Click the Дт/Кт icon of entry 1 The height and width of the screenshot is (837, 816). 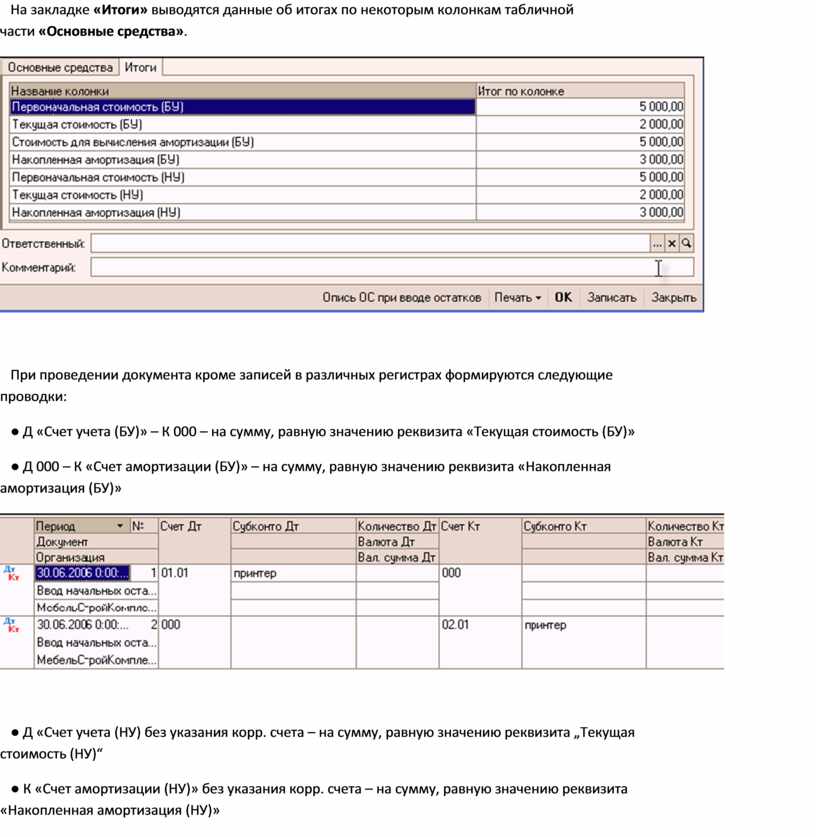pos(13,573)
